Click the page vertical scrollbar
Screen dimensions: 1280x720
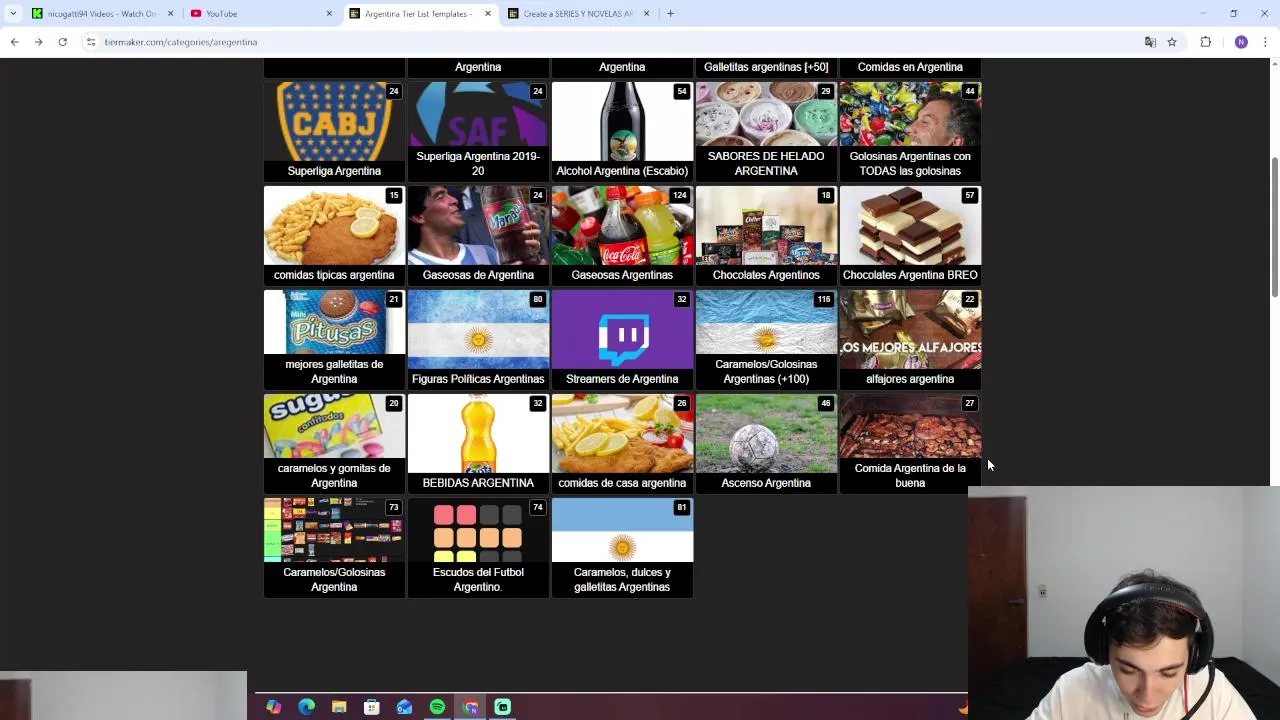click(x=1274, y=227)
